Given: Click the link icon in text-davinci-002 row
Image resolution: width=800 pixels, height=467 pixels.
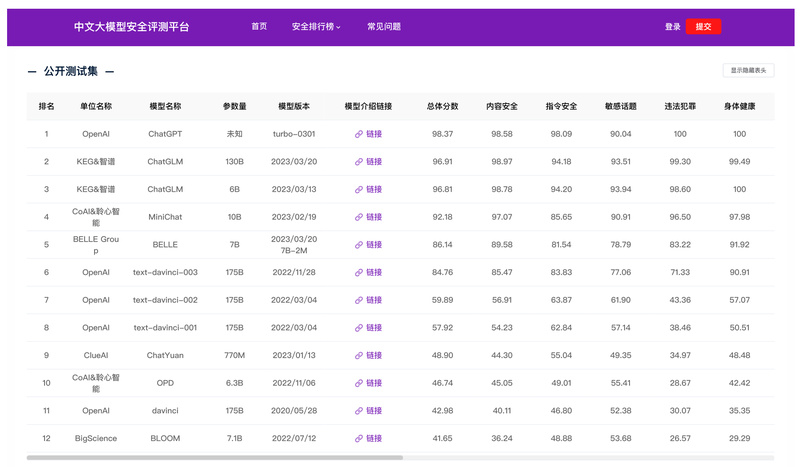Looking at the screenshot, I should coord(359,300).
